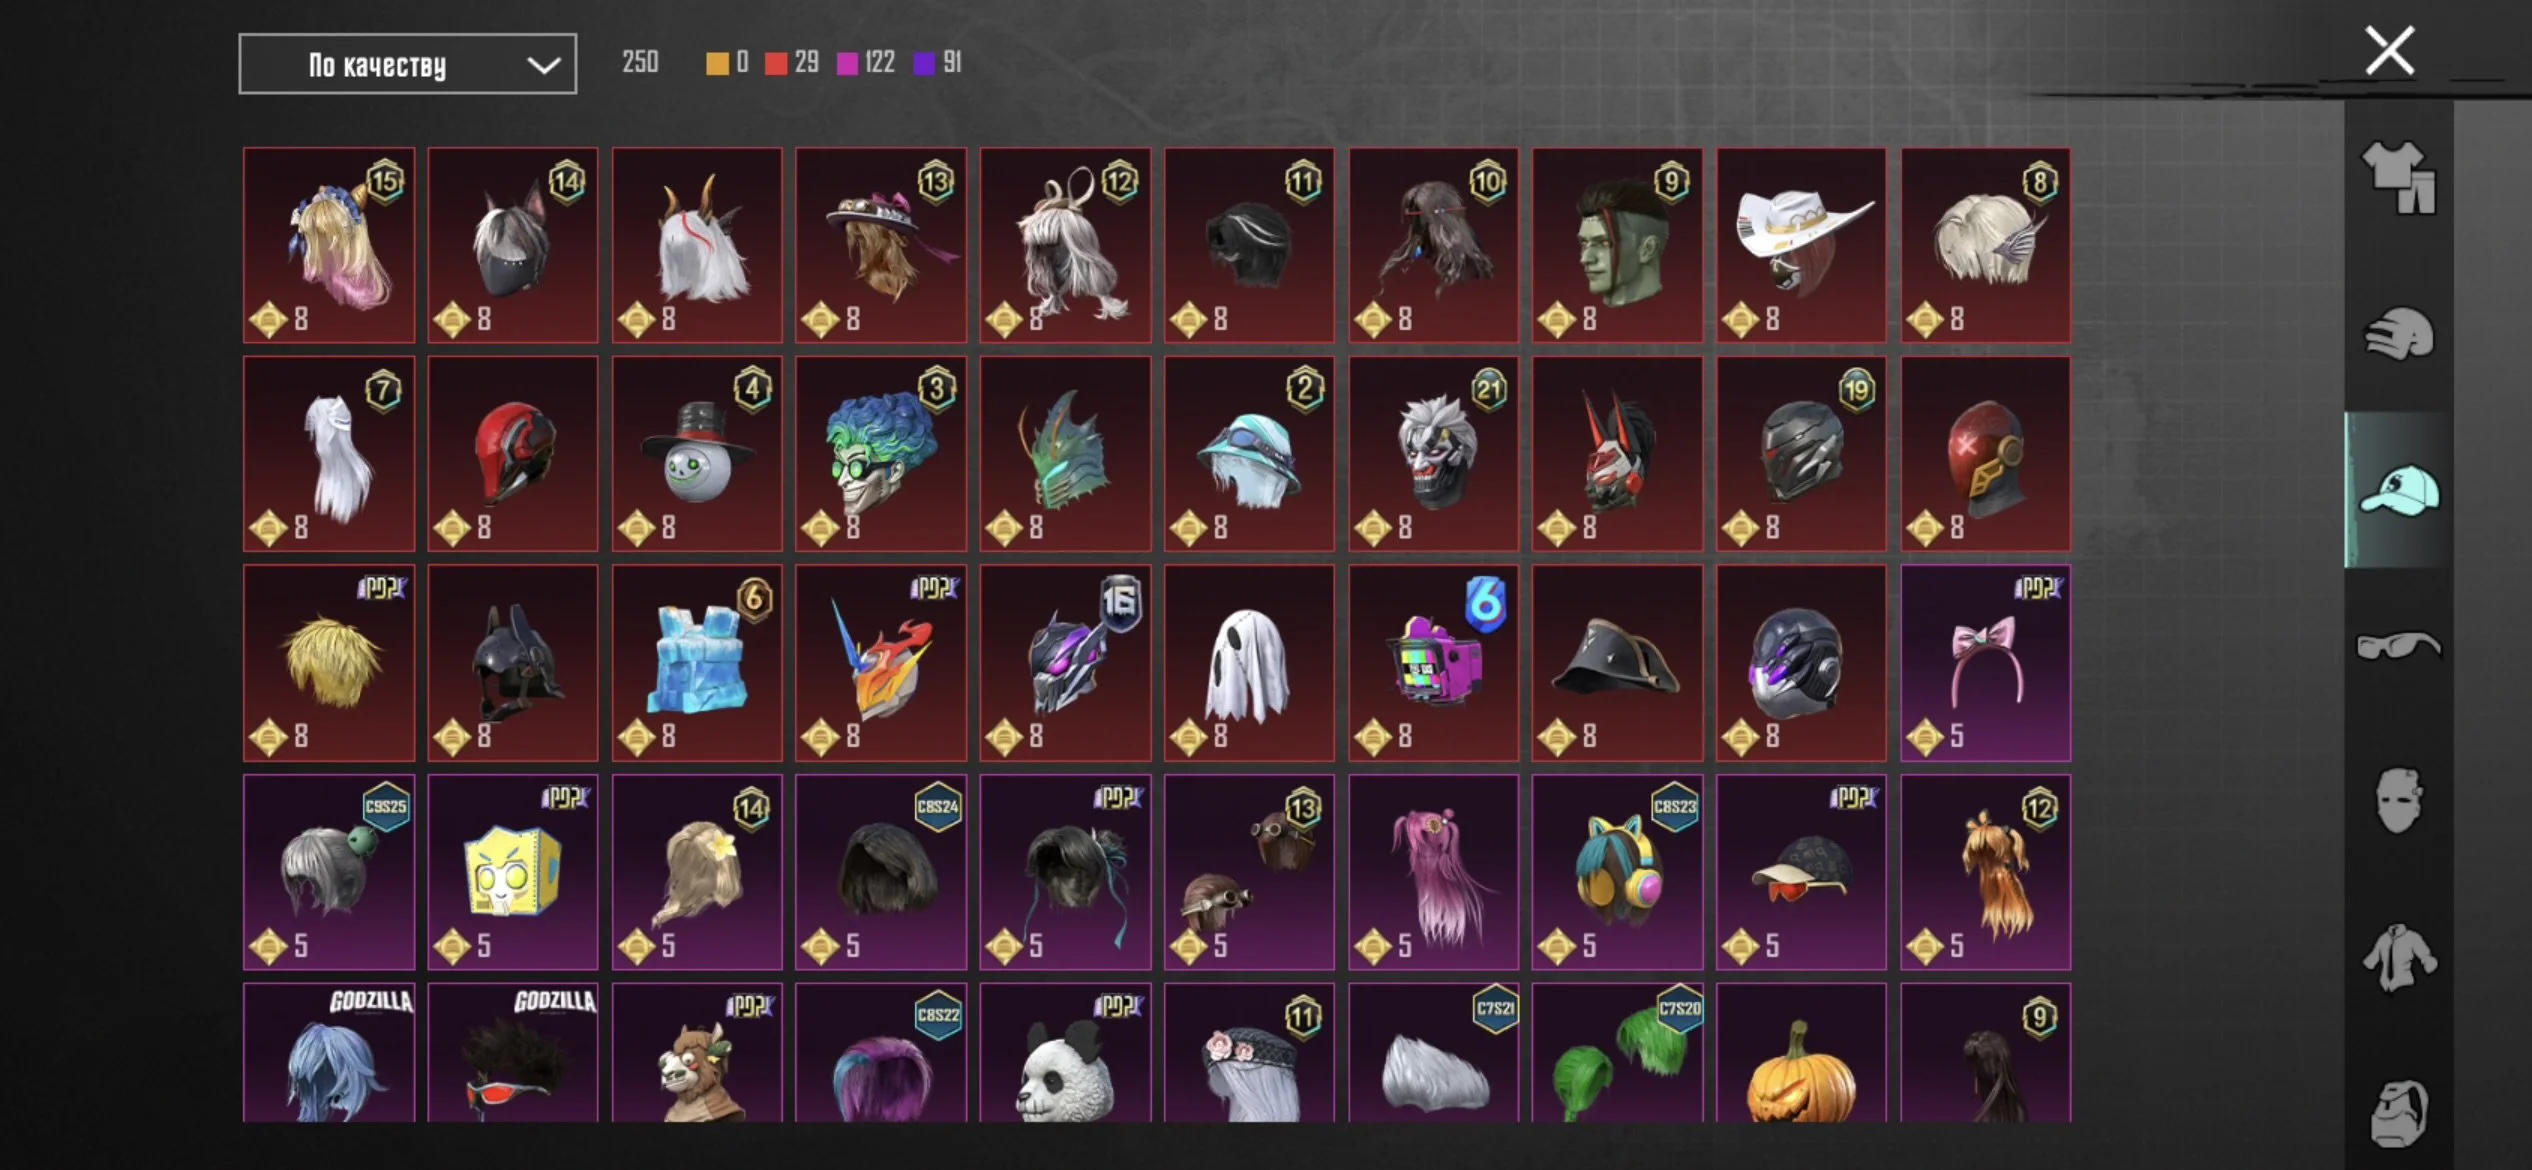Filter by the orange rarity swatch
The image size is (2532, 1170).
(x=717, y=64)
